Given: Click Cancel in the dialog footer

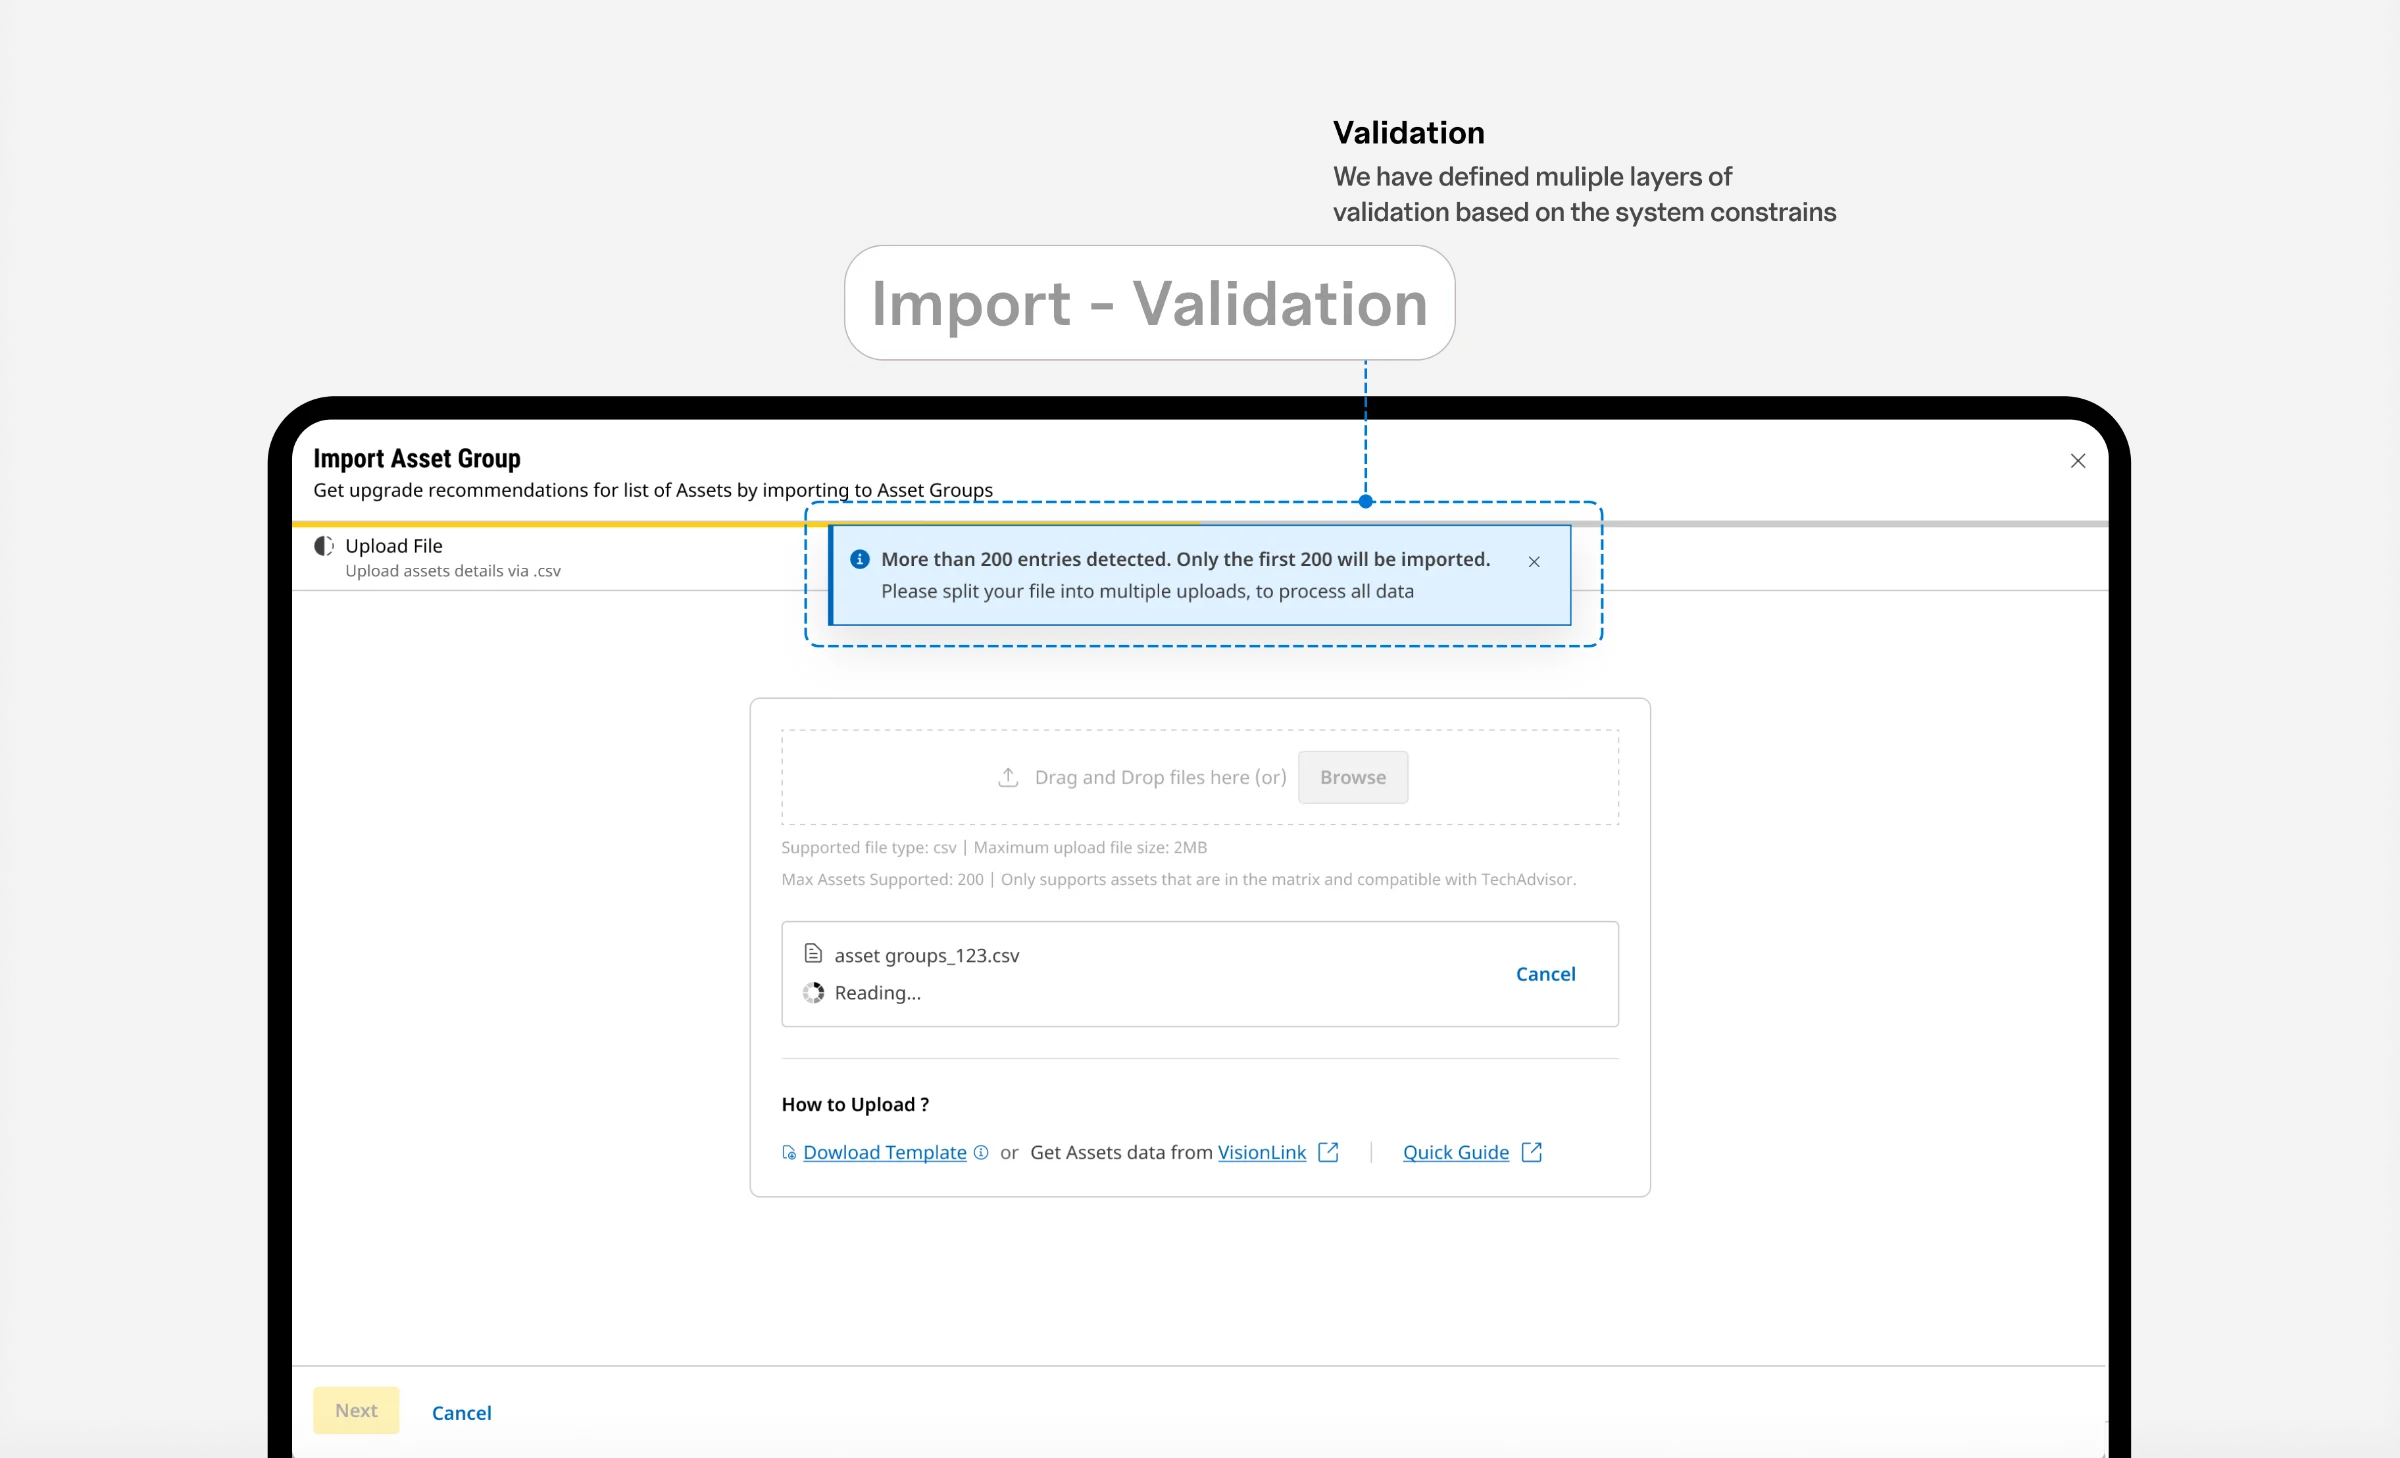Looking at the screenshot, I should (x=461, y=1412).
